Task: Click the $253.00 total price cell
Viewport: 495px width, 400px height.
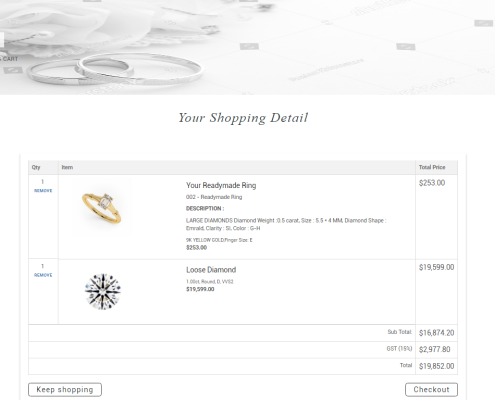Action: pos(432,183)
